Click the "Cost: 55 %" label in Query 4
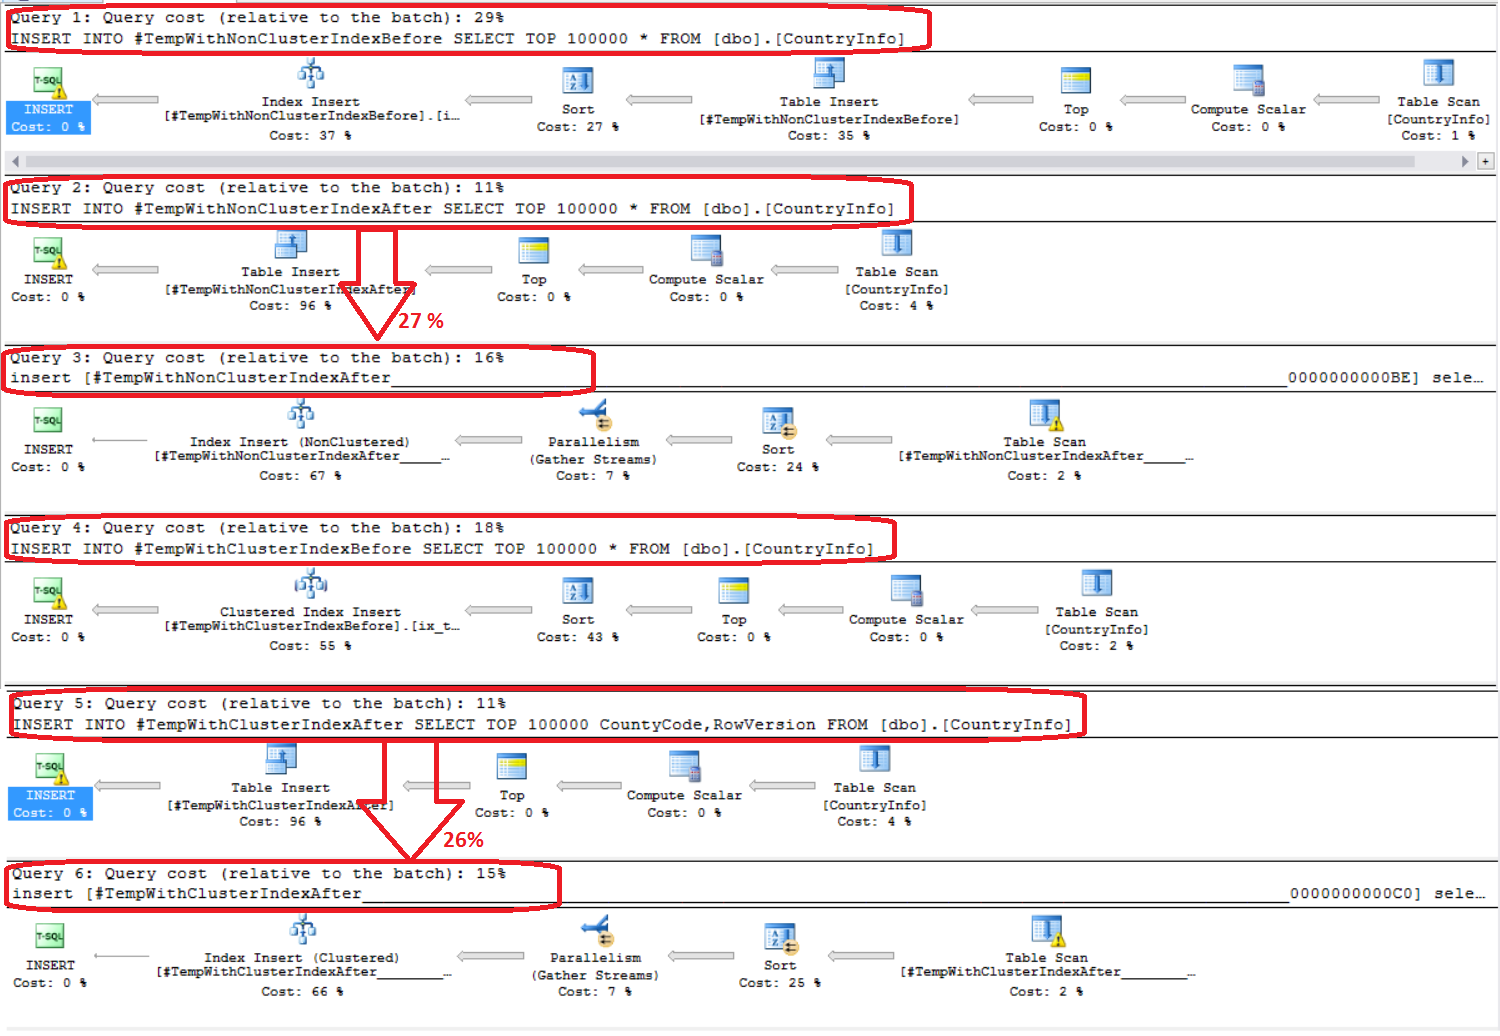 click(310, 646)
